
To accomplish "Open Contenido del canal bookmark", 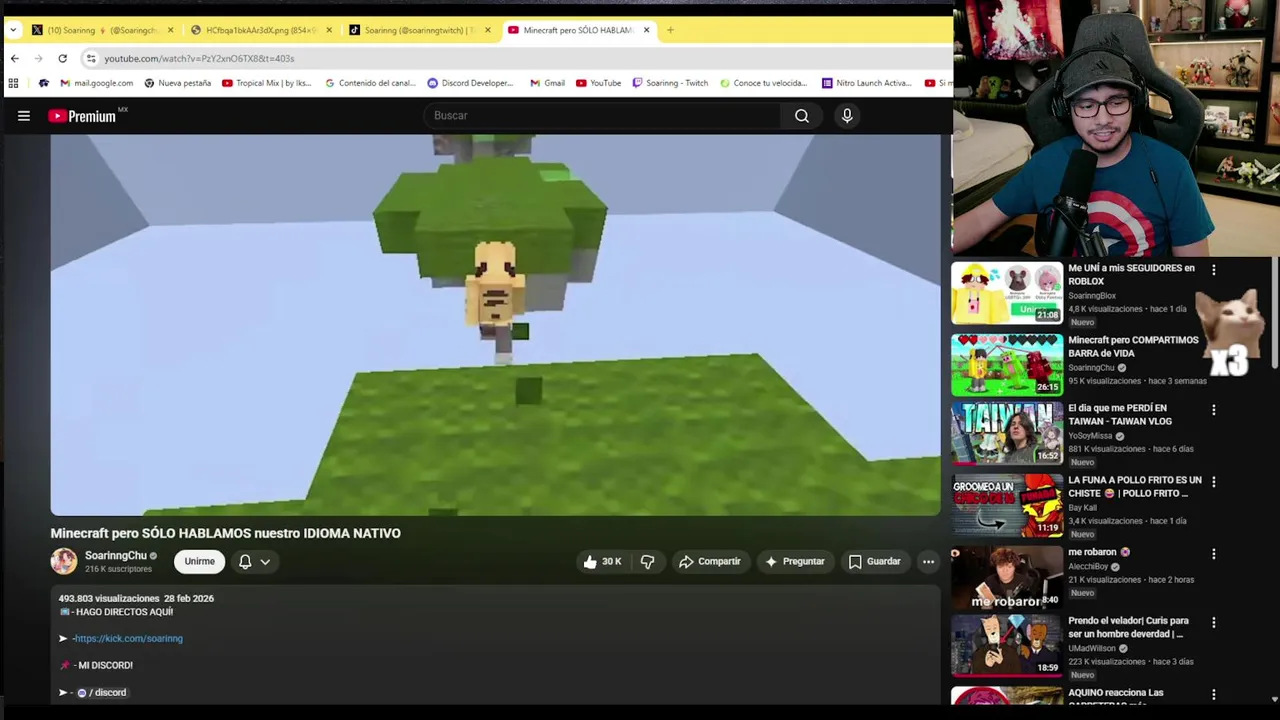I will (x=370, y=83).
